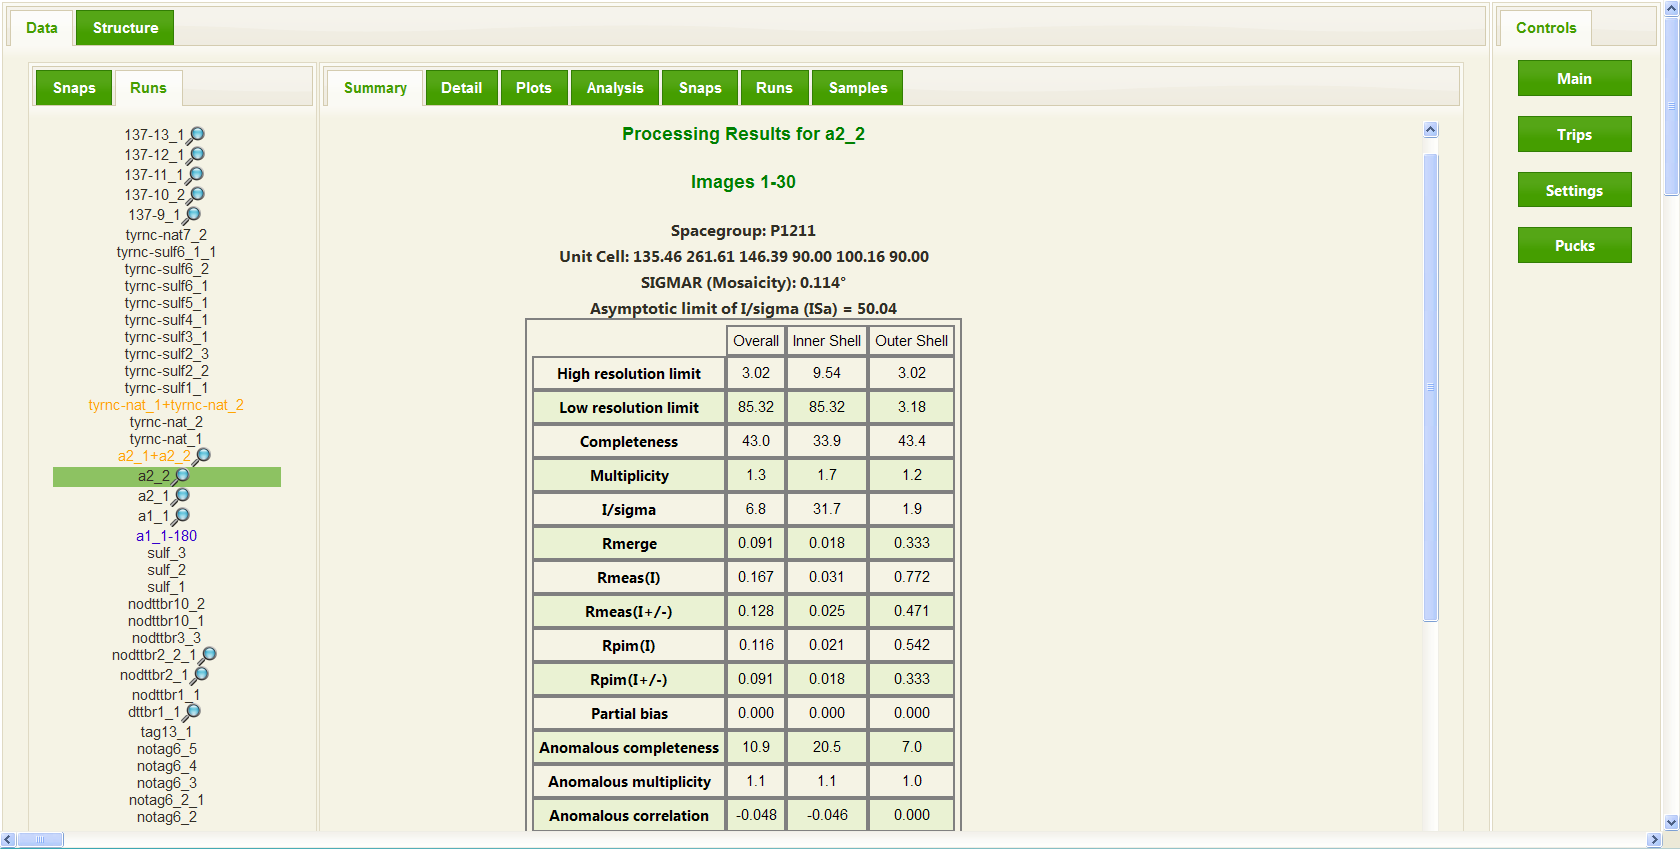Click the horizontal scroll-left arrow
The height and width of the screenshot is (849, 1680).
point(8,840)
